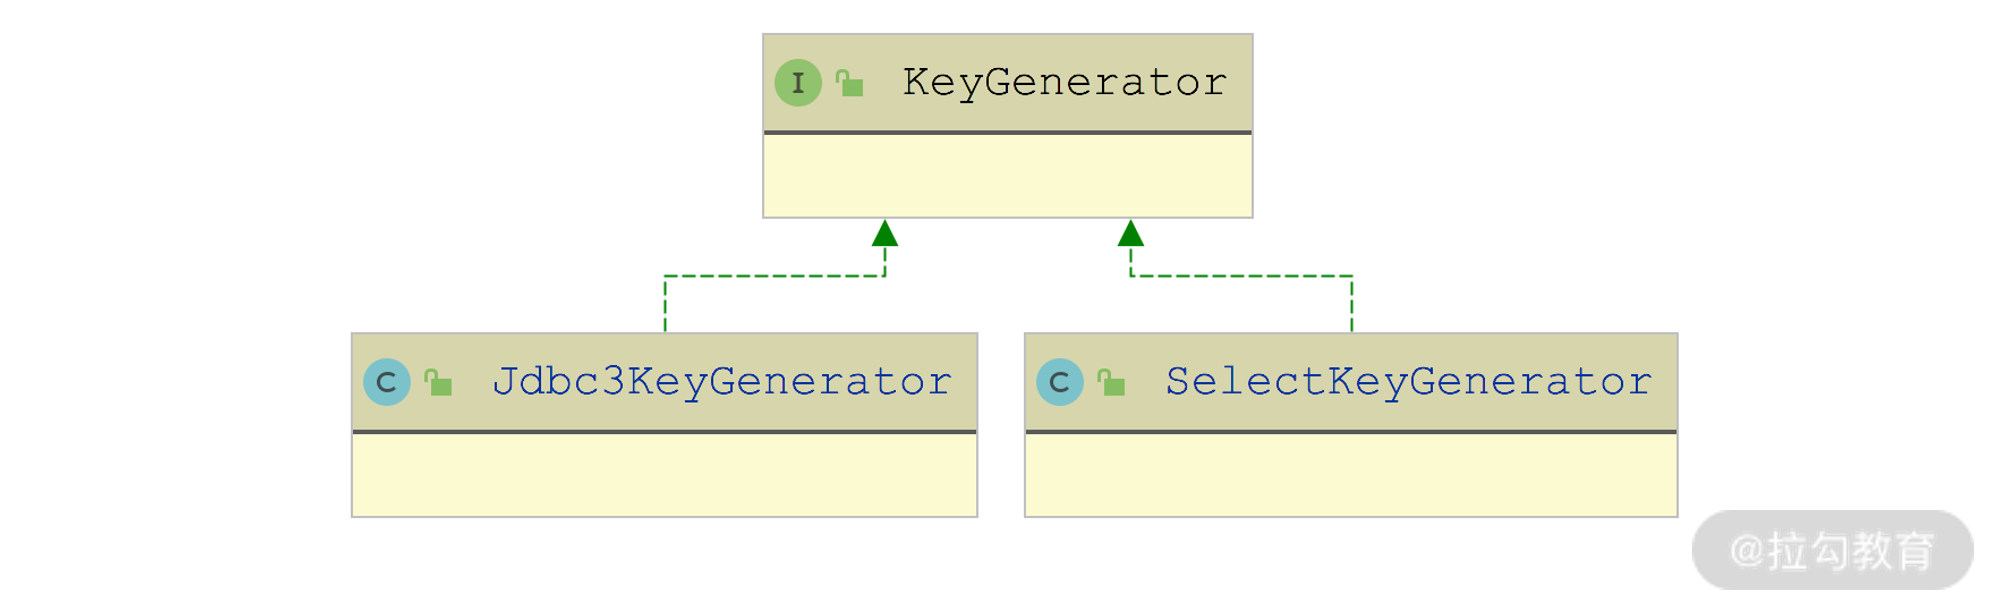
Task: Click the "@拉勾教育" watermark badge
Action: 1832,551
